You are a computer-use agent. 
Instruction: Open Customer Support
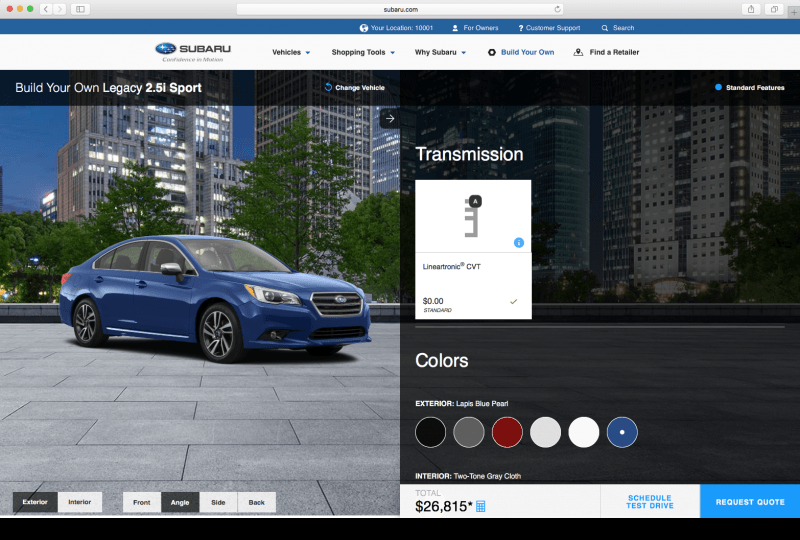[x=549, y=28]
